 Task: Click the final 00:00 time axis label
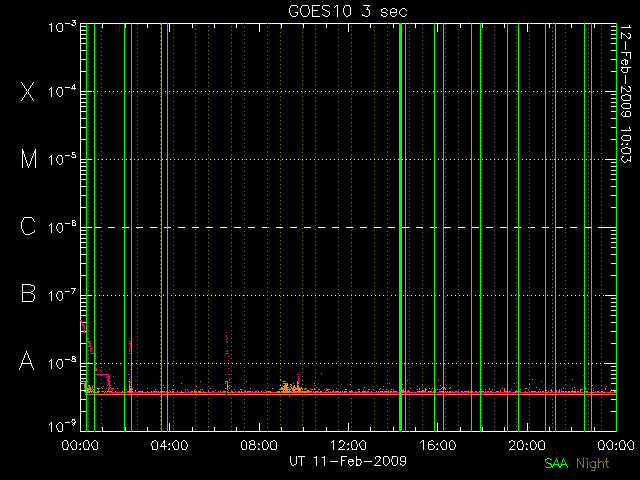tap(616, 445)
